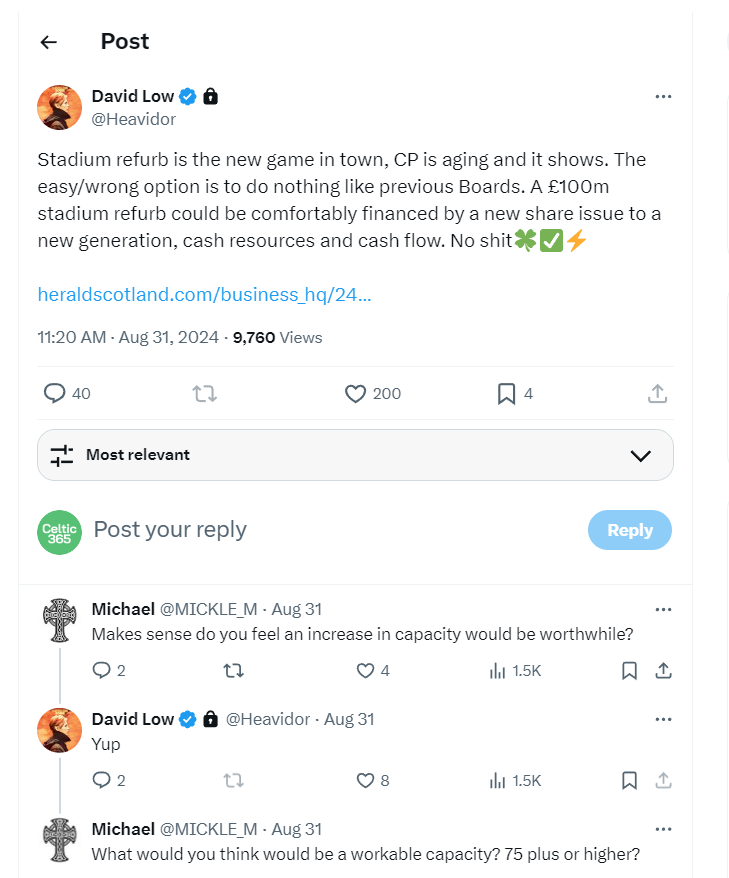The height and width of the screenshot is (878, 729).
Task: Repost David Low's main stadium post
Action: (x=204, y=394)
